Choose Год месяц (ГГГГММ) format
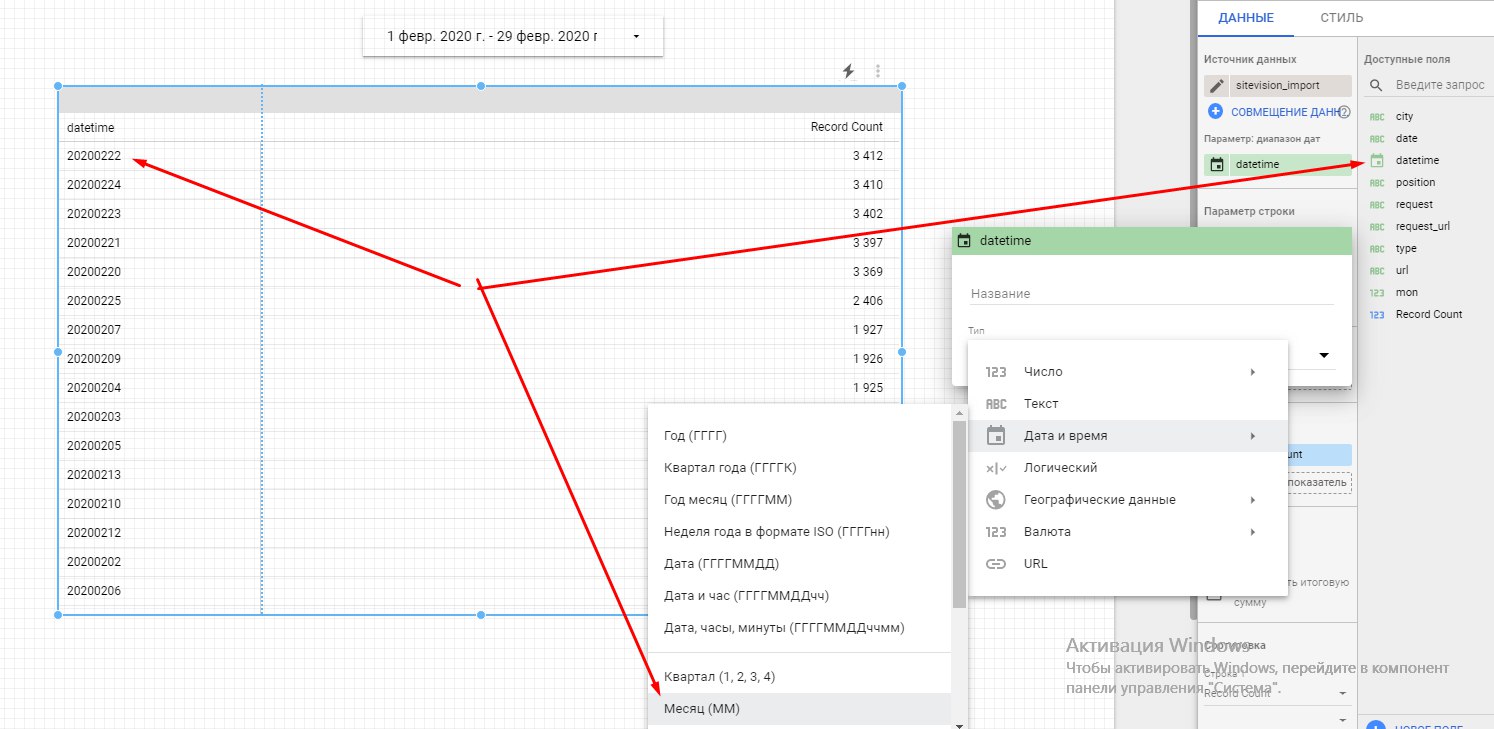1494x729 pixels. coord(800,500)
